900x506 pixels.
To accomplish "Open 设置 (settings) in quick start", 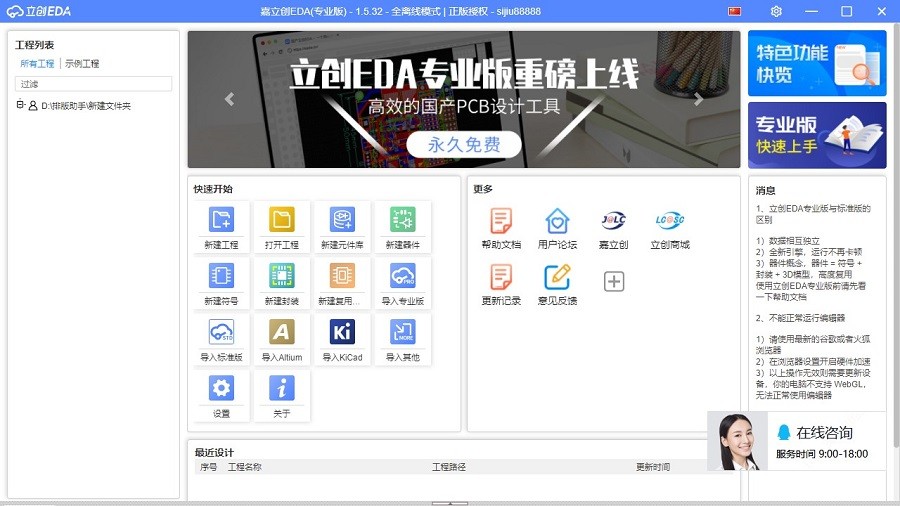I will [221, 388].
